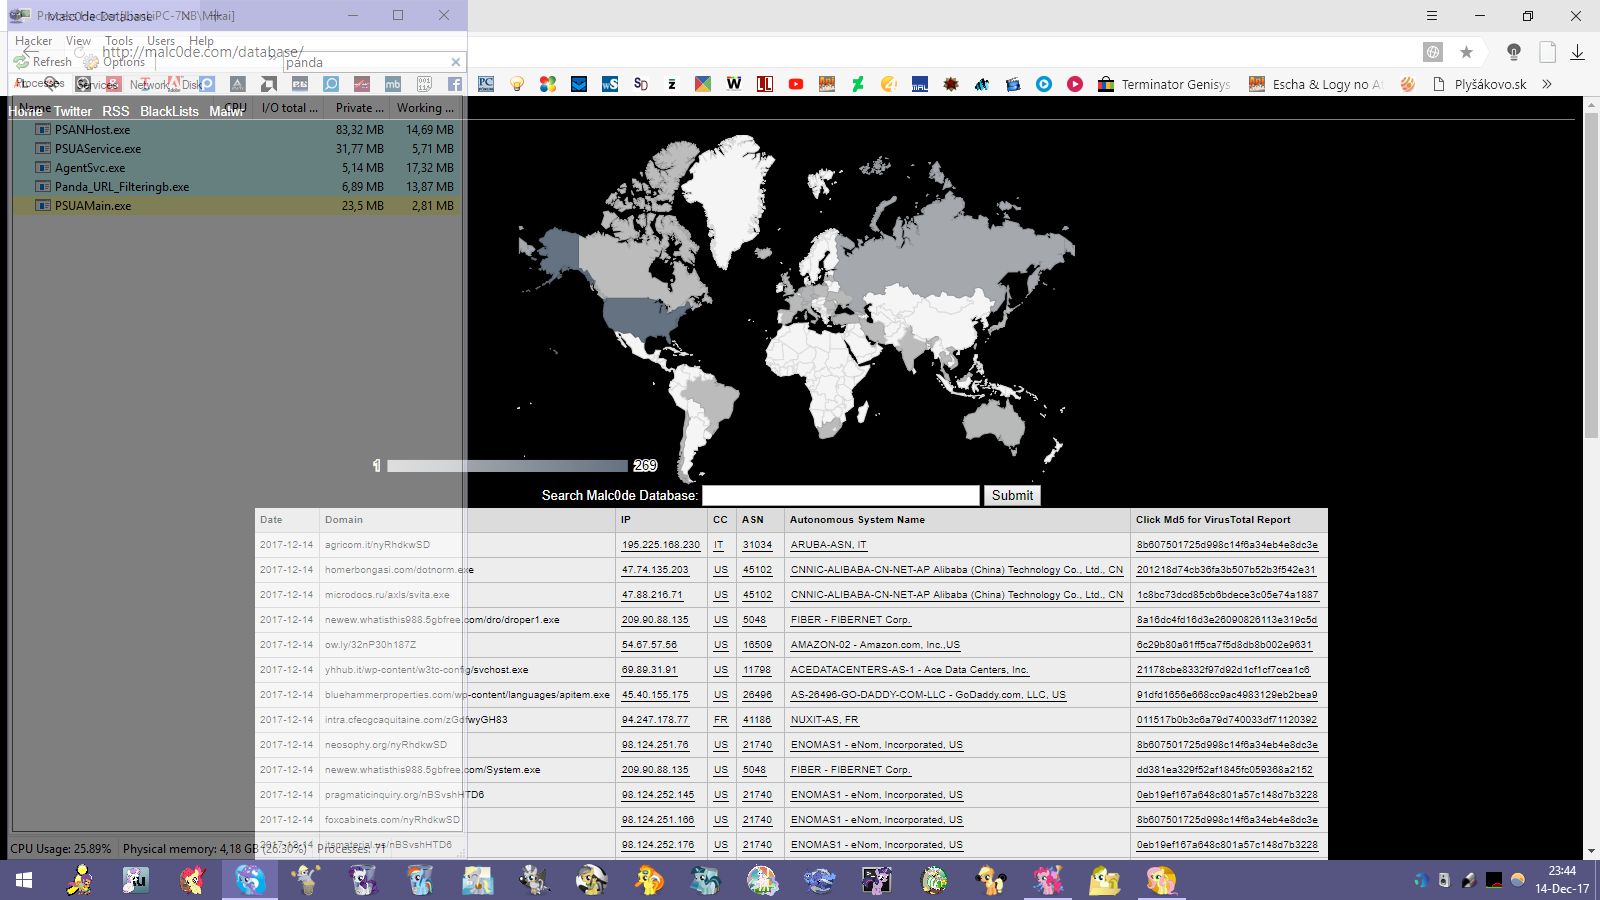Sort by the Private bytes column header

click(x=359, y=108)
